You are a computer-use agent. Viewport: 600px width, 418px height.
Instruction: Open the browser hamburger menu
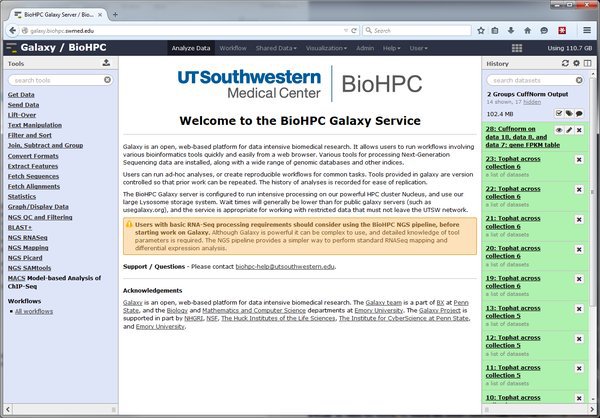[x=587, y=30]
